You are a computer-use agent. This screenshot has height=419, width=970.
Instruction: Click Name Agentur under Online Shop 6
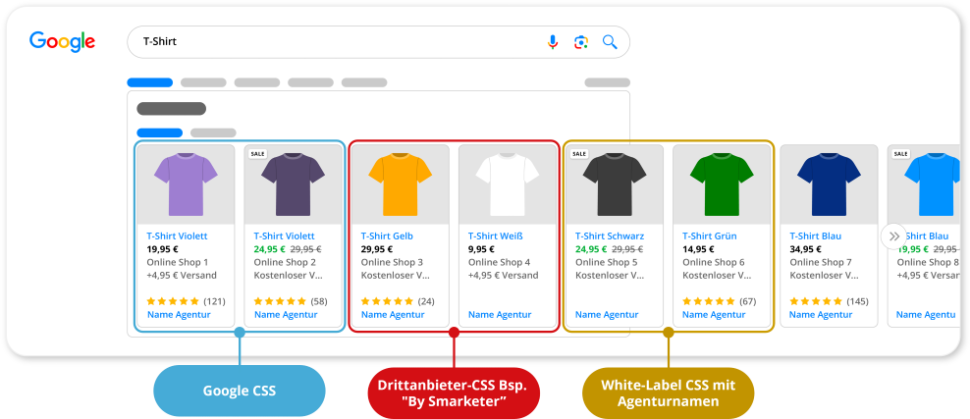(714, 314)
